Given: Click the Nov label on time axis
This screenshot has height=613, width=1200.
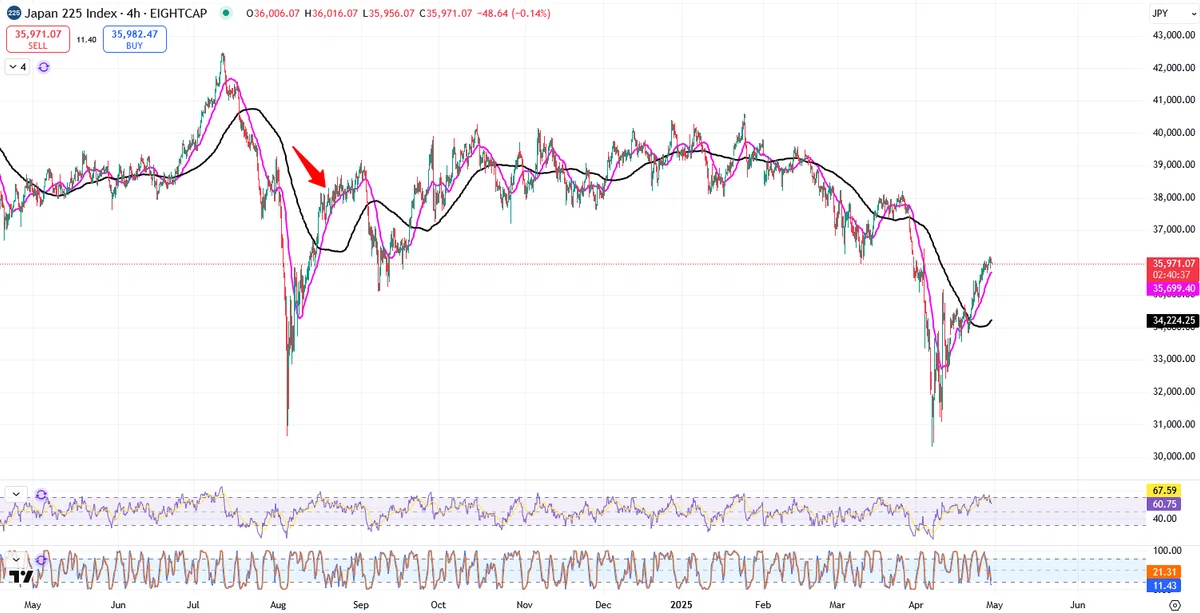Looking at the screenshot, I should (524, 605).
